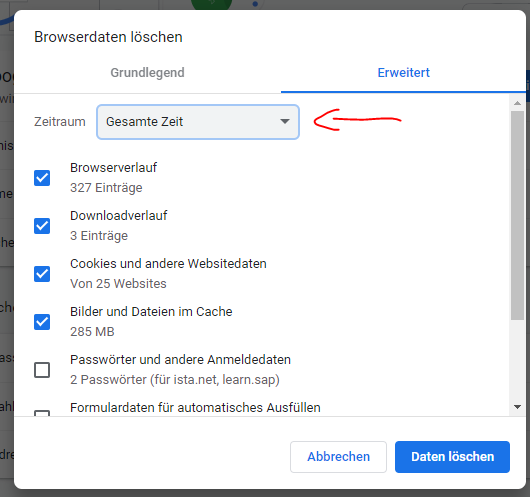This screenshot has height=497, width=530.
Task: Click the scrollbar down arrow
Action: click(517, 407)
